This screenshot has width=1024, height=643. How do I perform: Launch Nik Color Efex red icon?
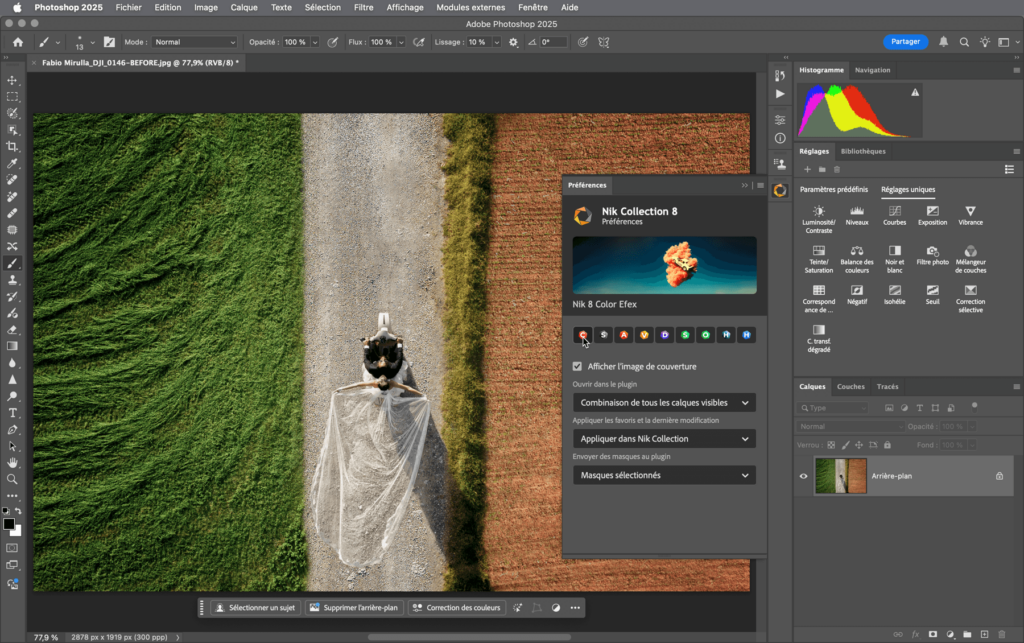point(582,335)
